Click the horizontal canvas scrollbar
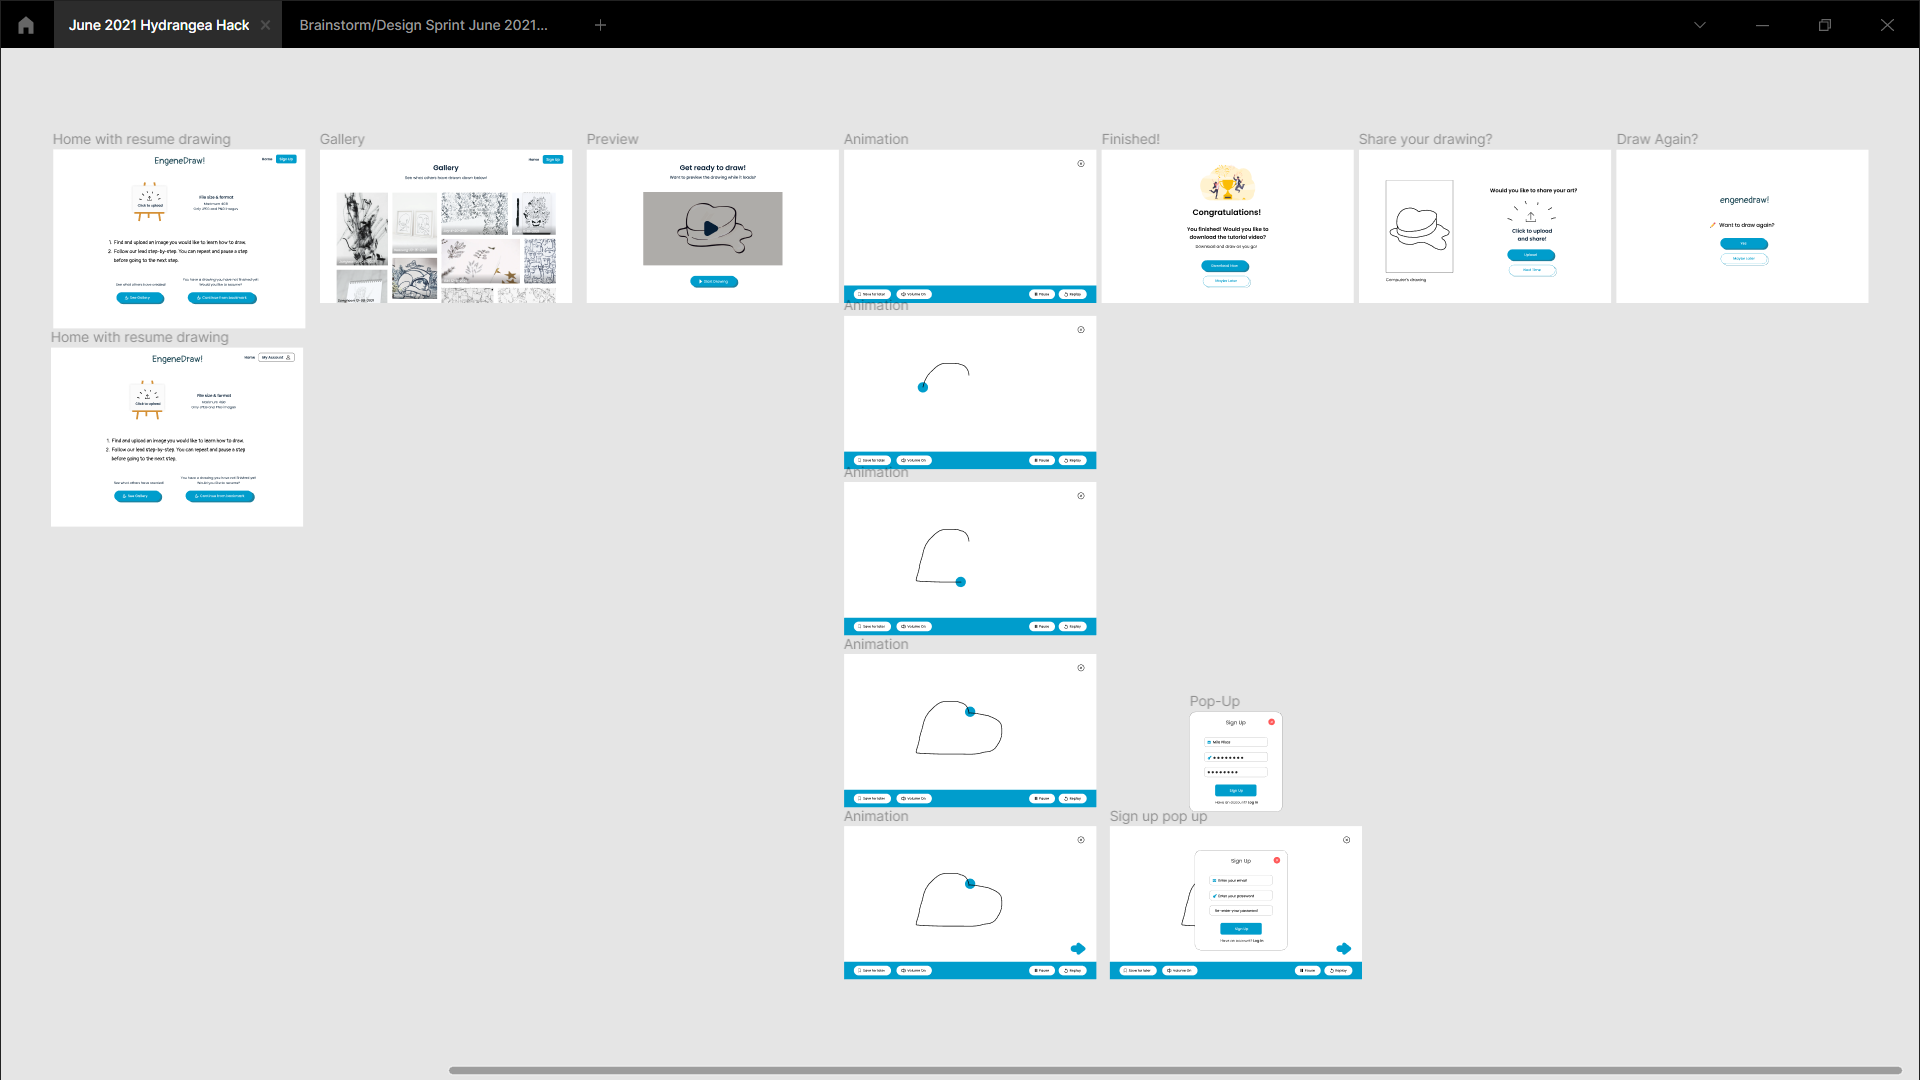1920x1080 pixels. [1175, 1070]
